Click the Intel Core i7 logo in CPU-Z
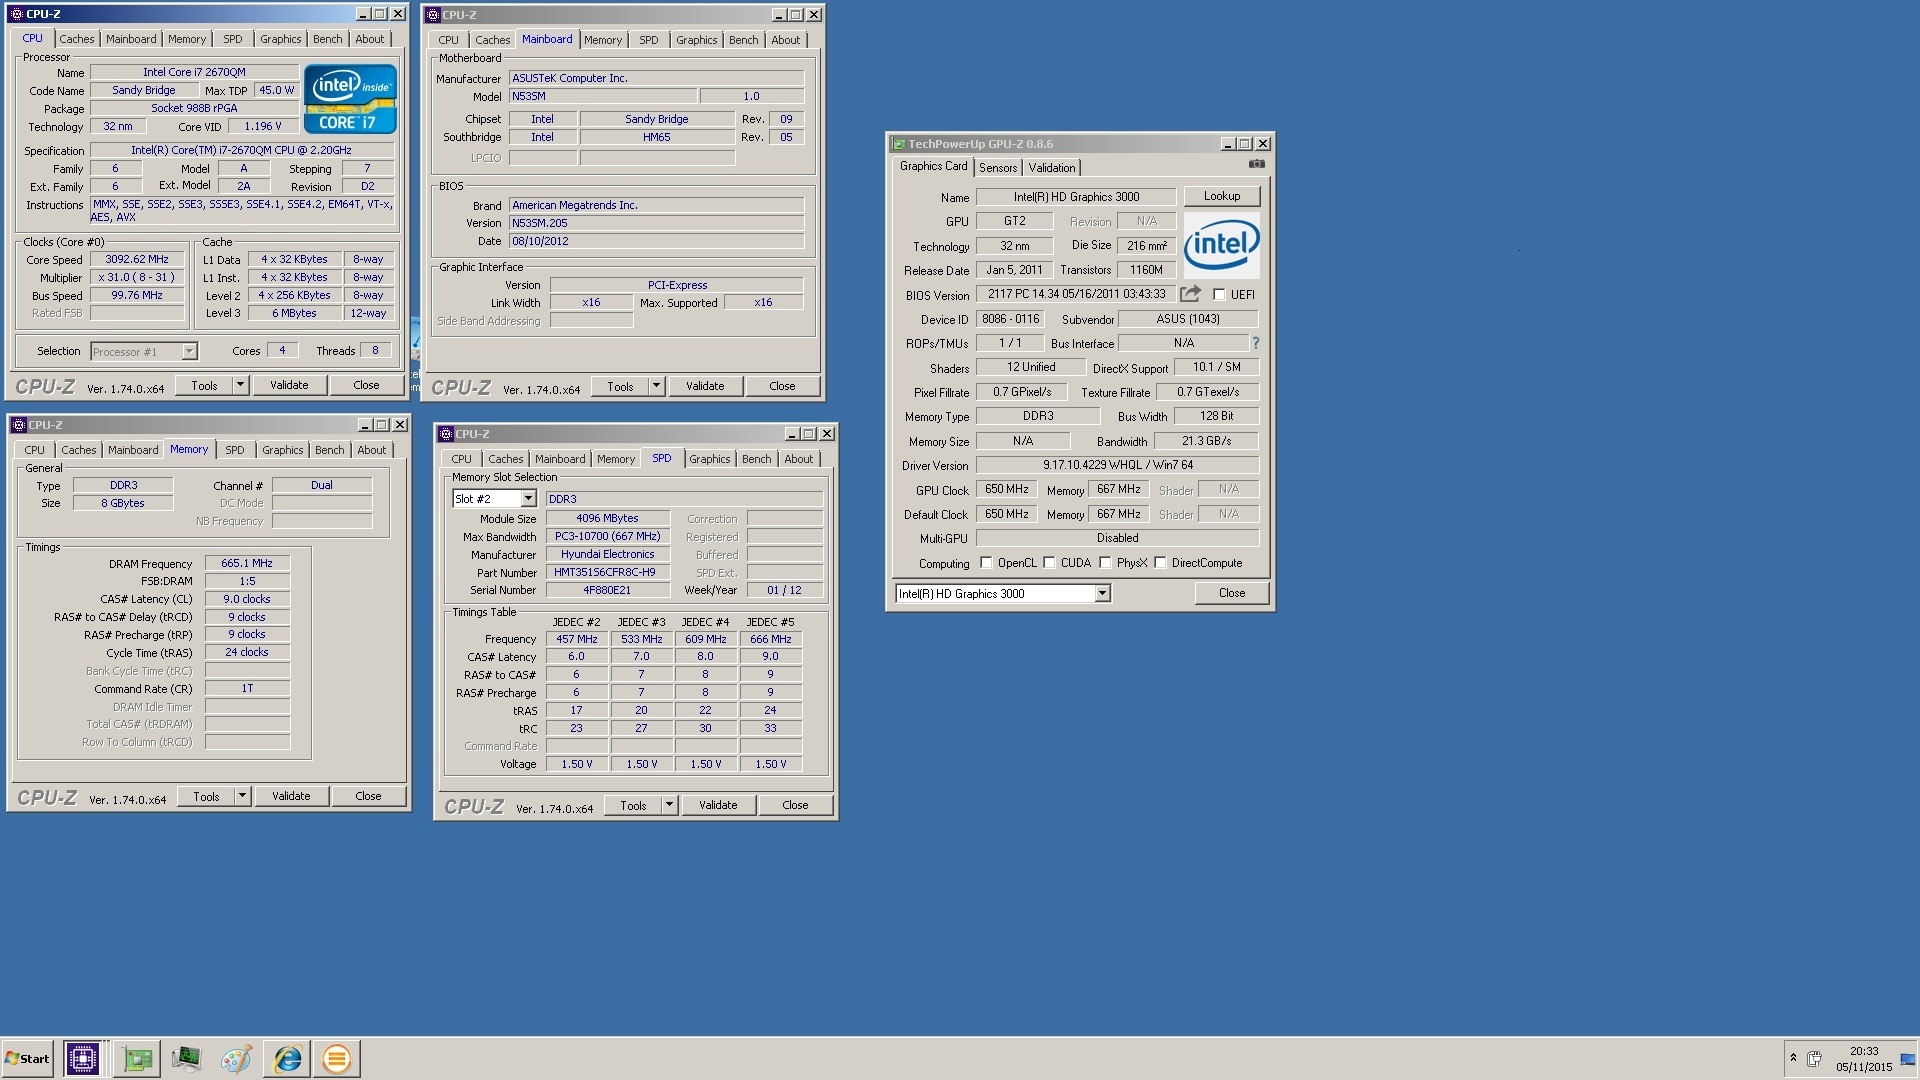This screenshot has width=1920, height=1080. coord(350,99)
